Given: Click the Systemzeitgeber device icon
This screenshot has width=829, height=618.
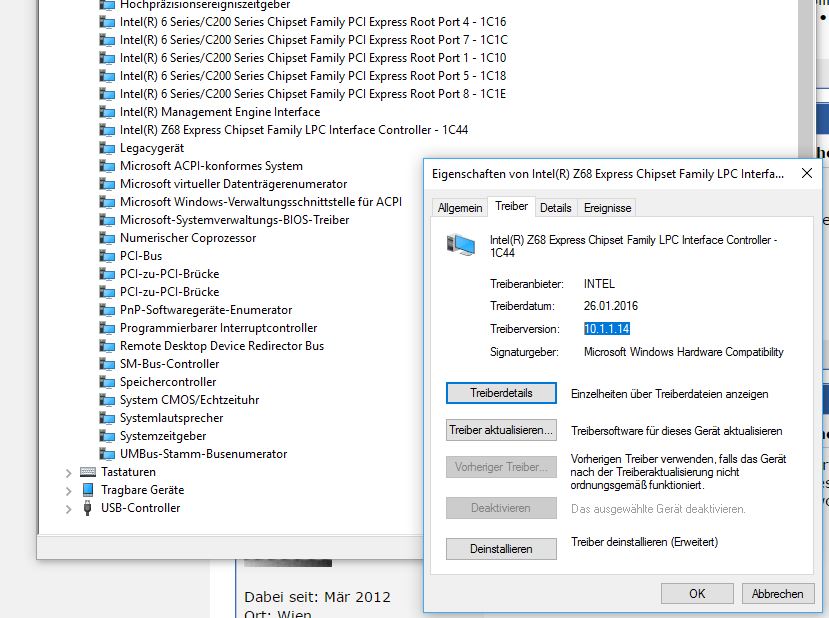Looking at the screenshot, I should (x=107, y=436).
